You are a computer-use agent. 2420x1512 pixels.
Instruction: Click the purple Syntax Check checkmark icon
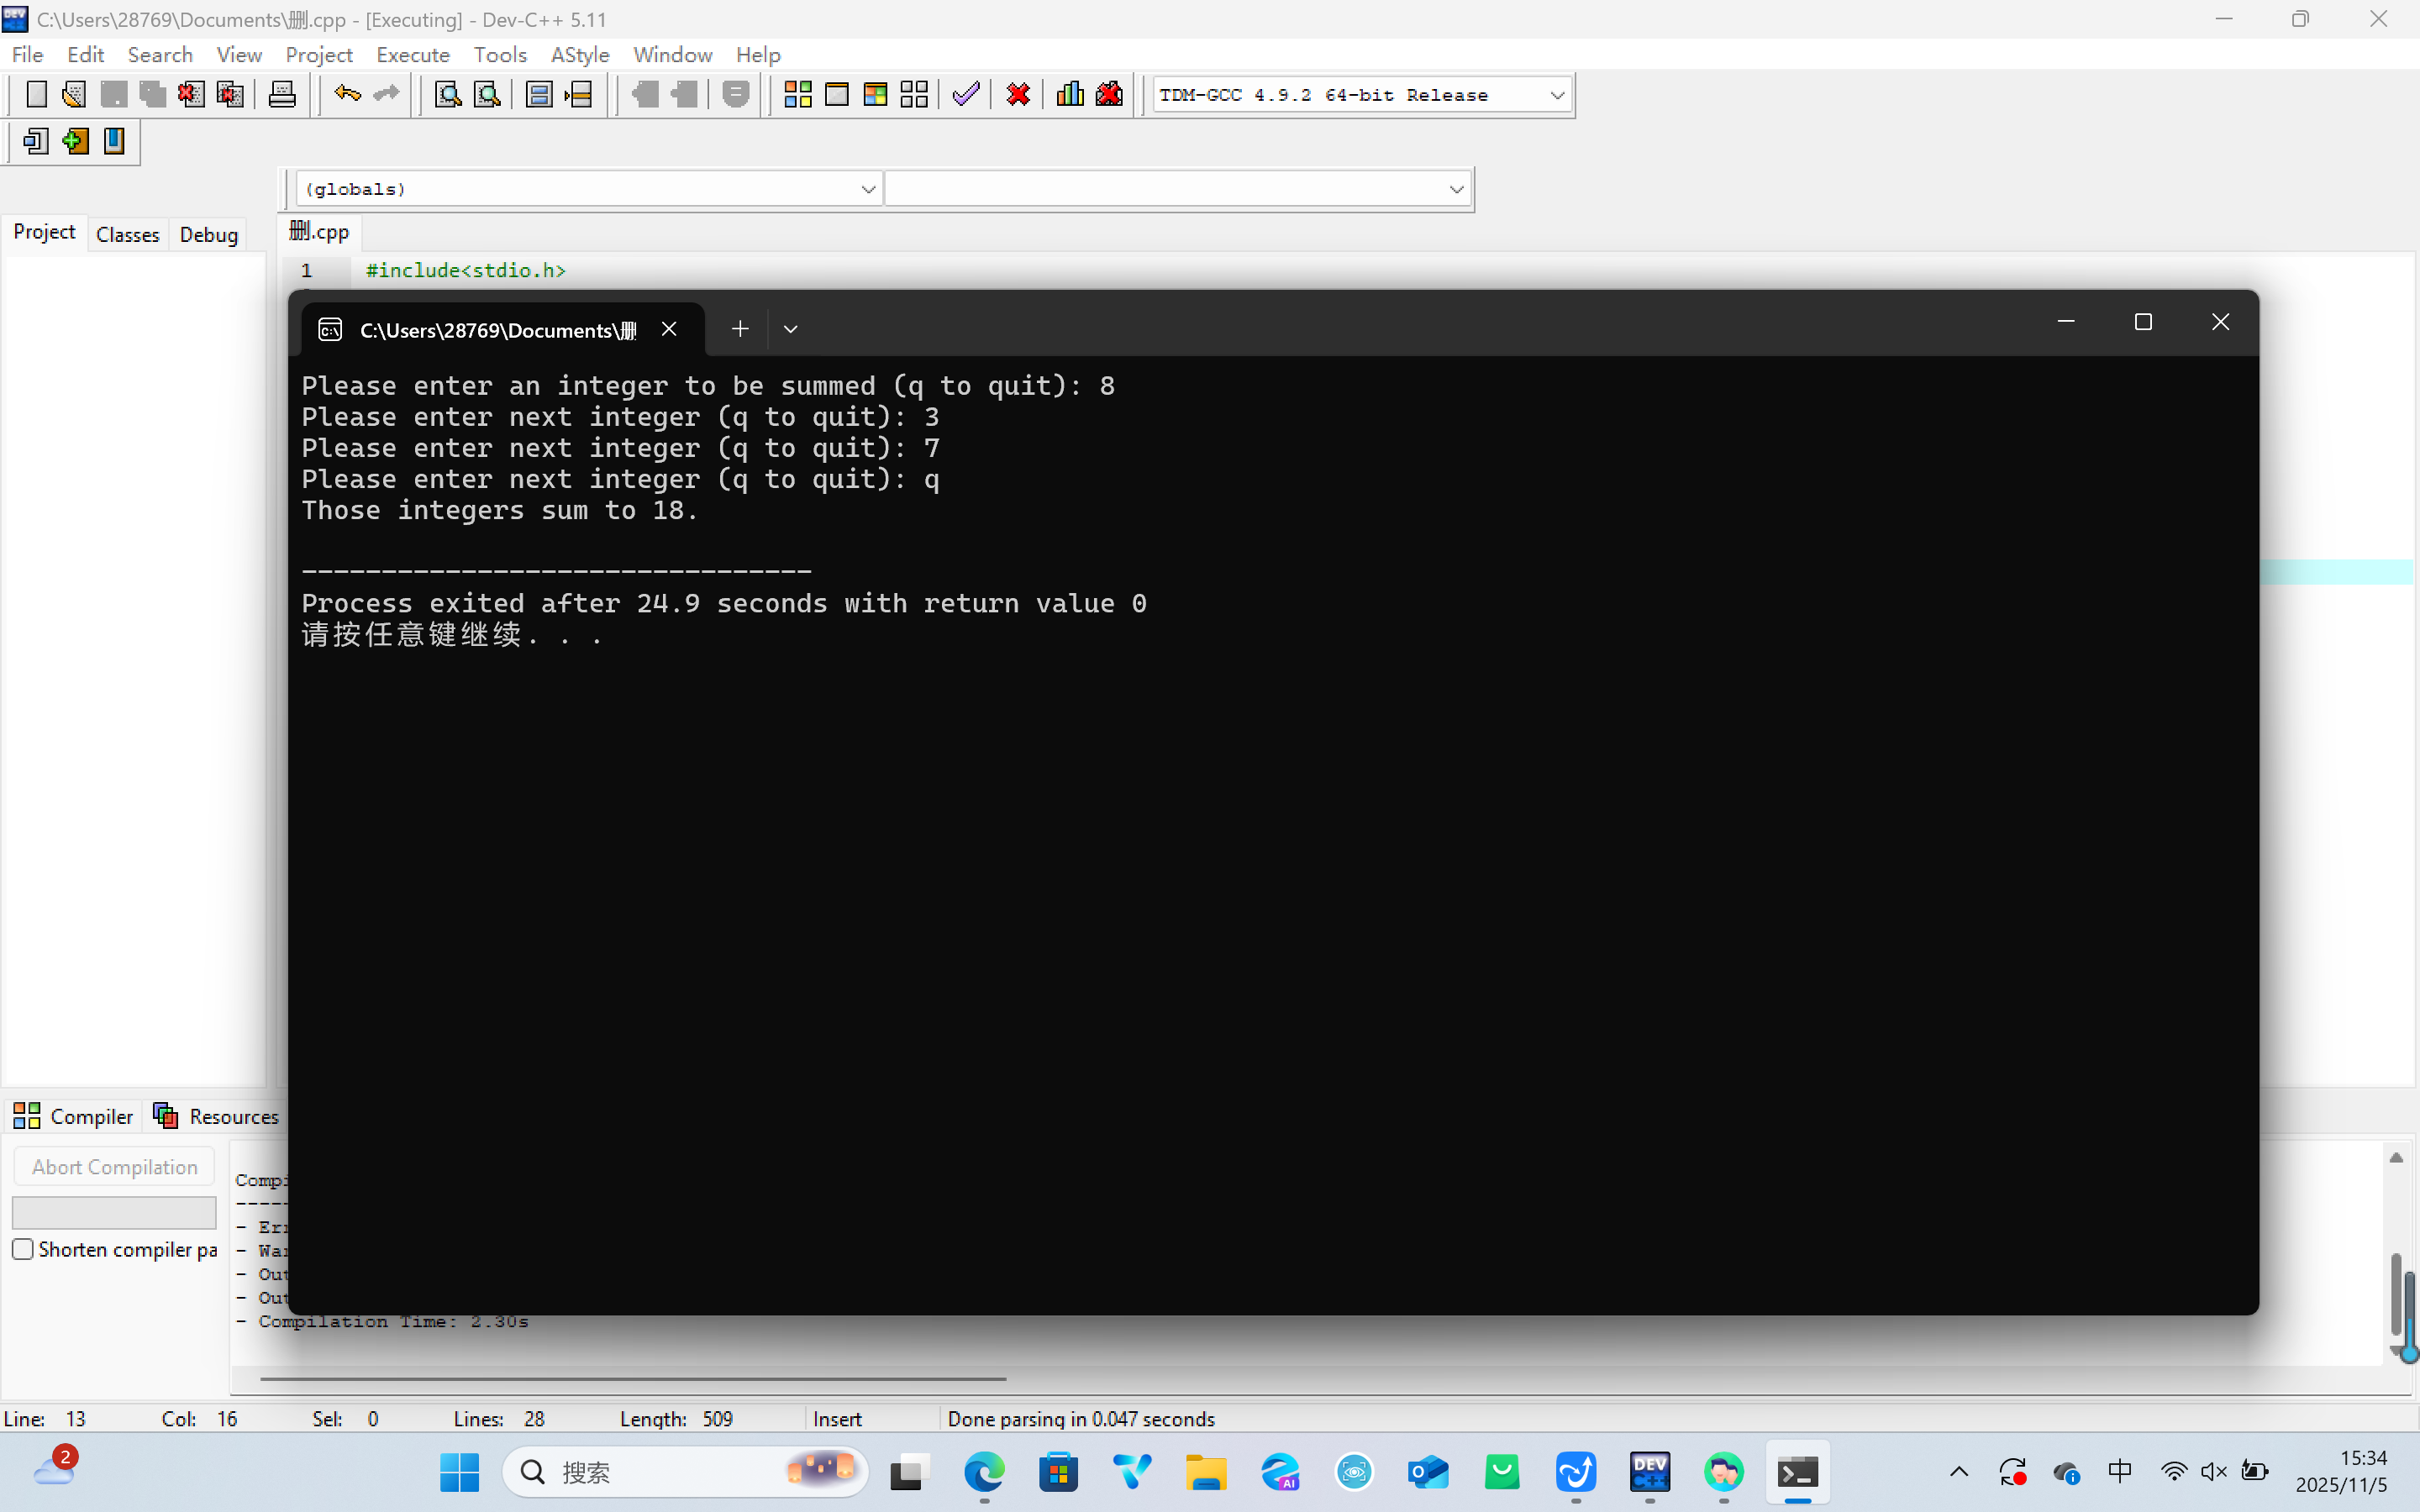point(965,95)
